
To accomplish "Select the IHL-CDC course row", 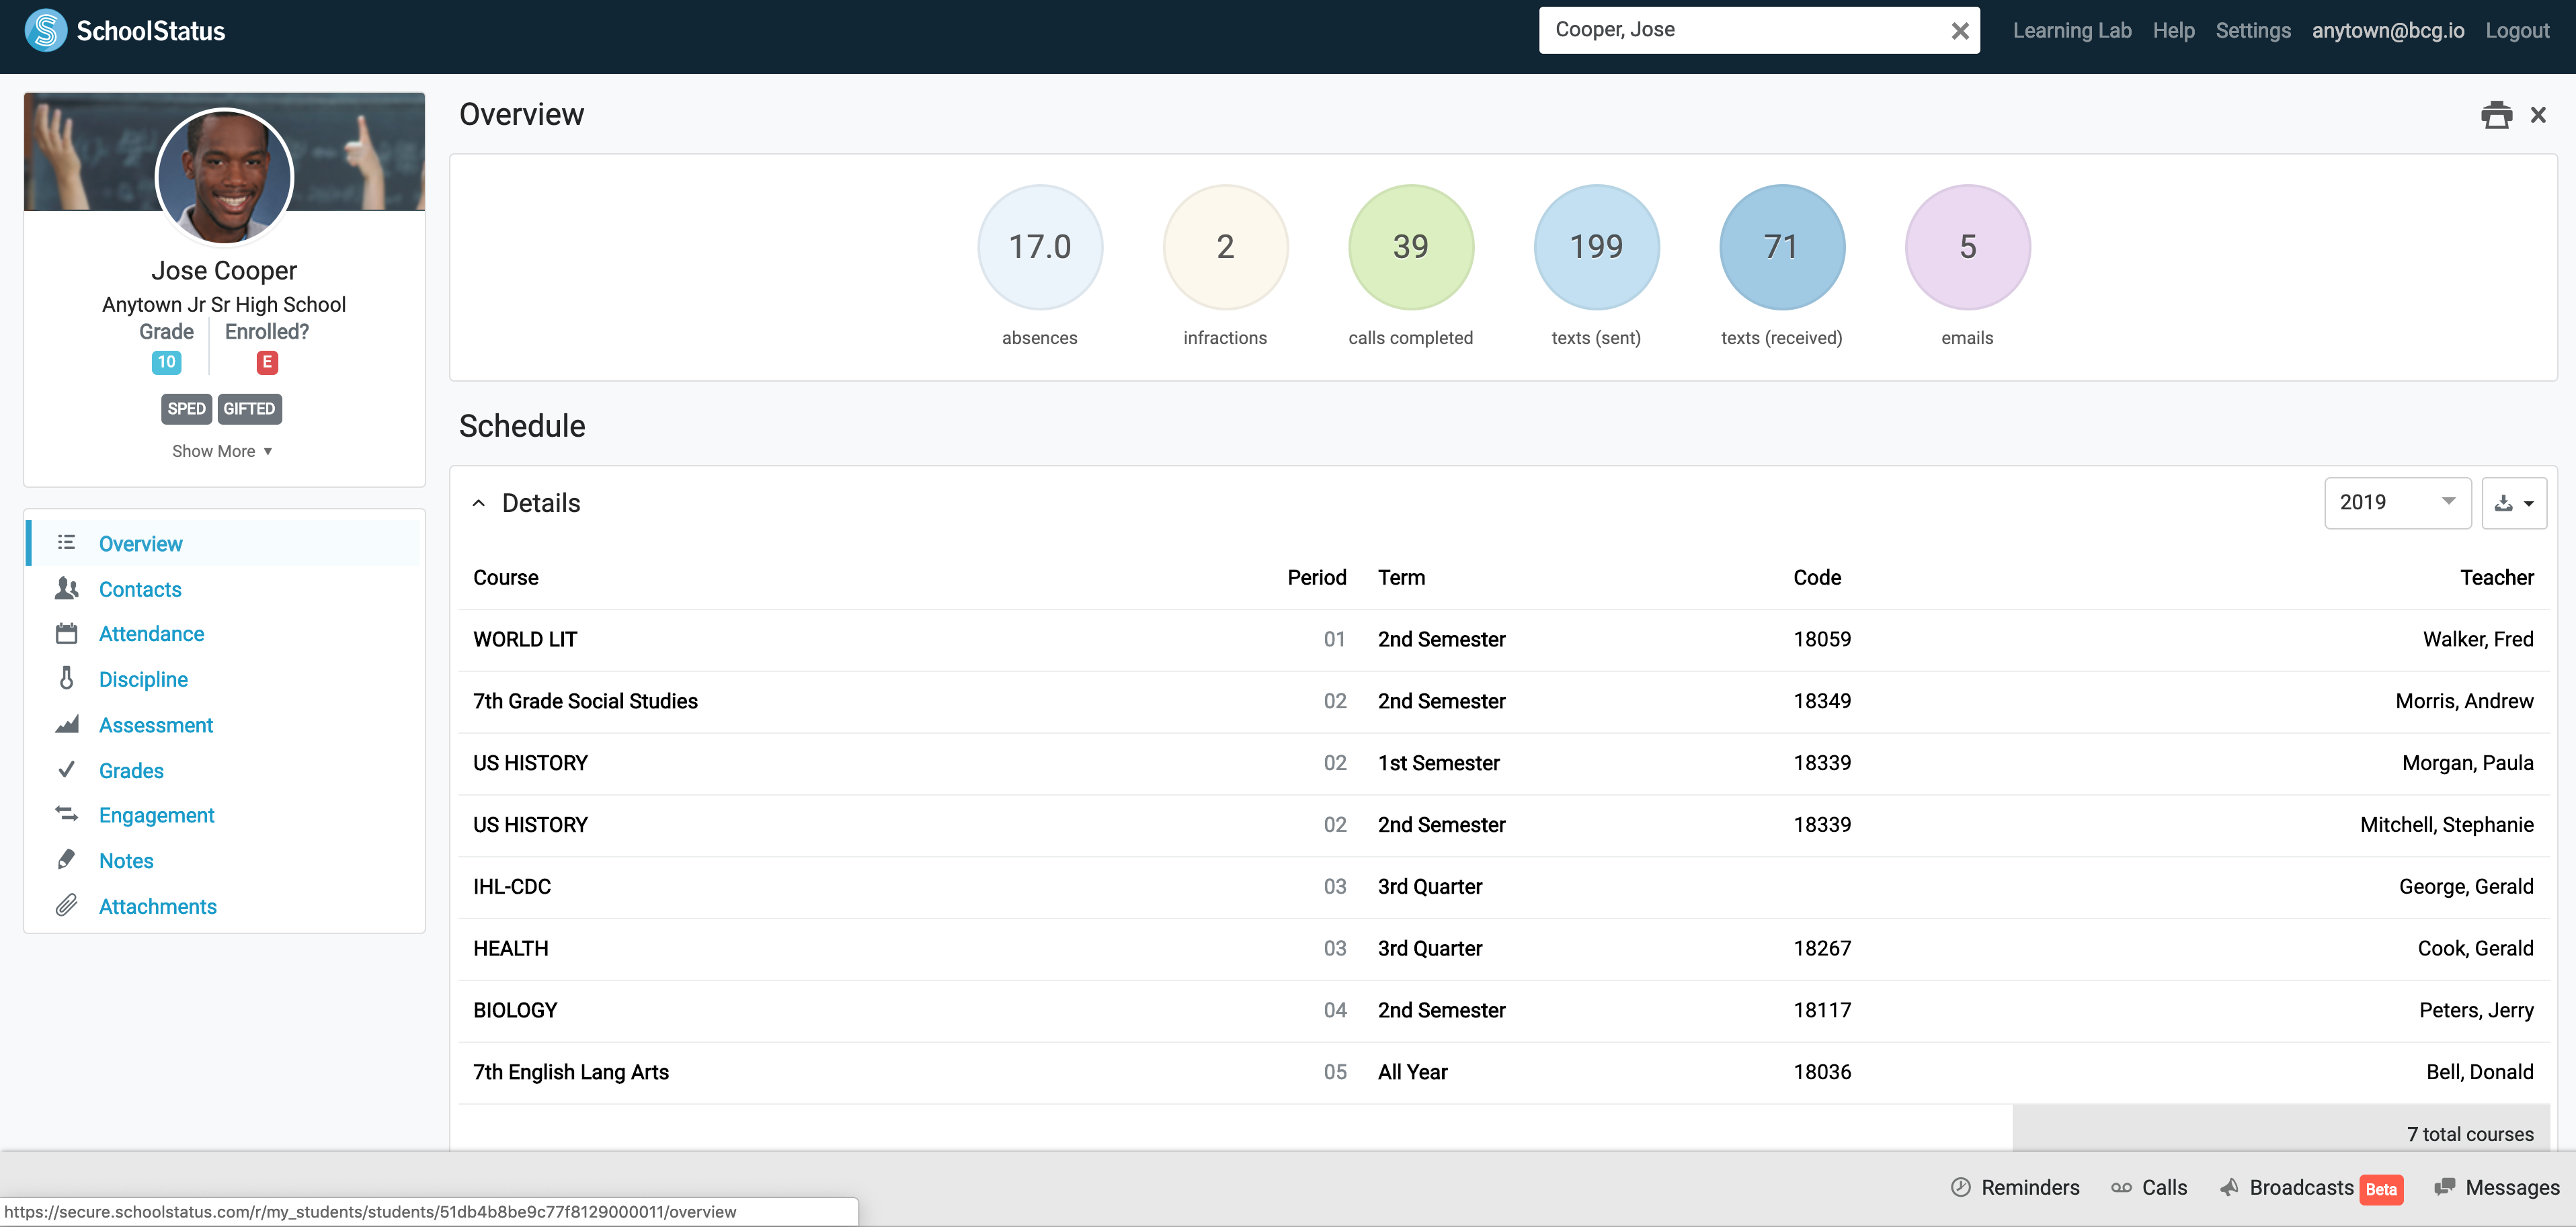I will click(1503, 886).
